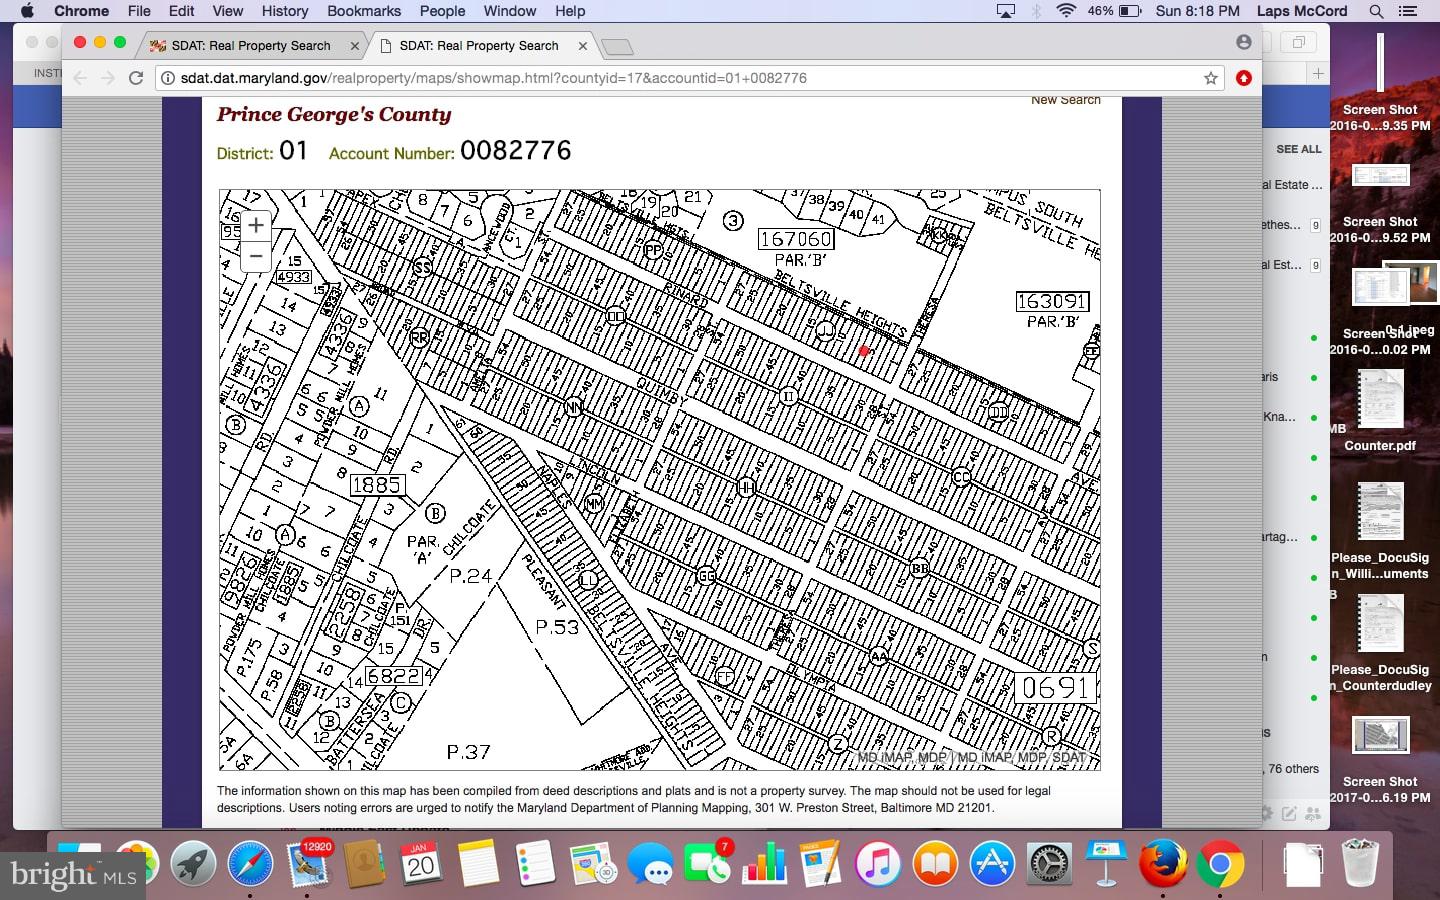
Task: Click plat label 6822 on the map
Action: [394, 676]
